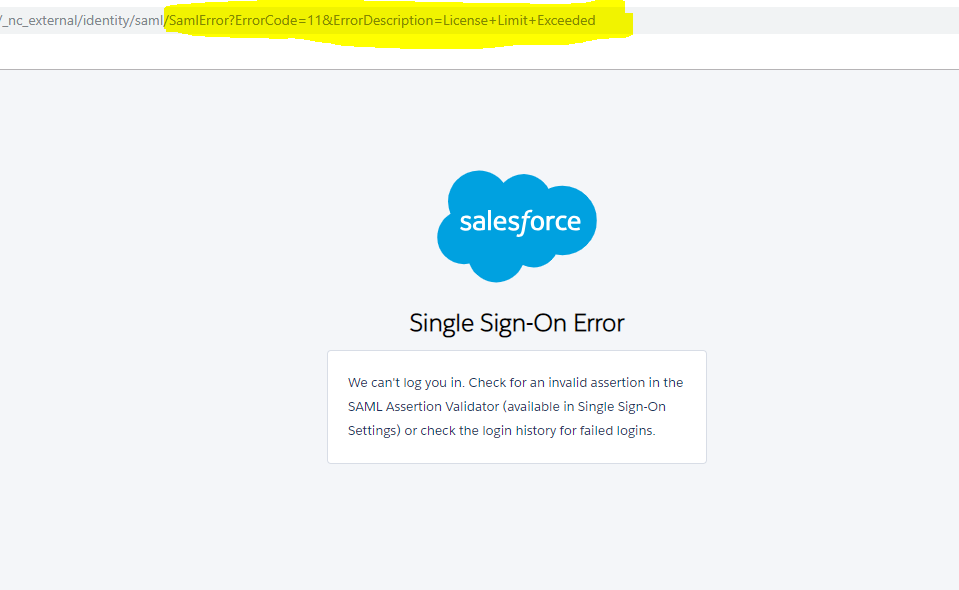Image resolution: width=959 pixels, height=590 pixels.
Task: Click the word Settings in message
Action: (x=374, y=431)
